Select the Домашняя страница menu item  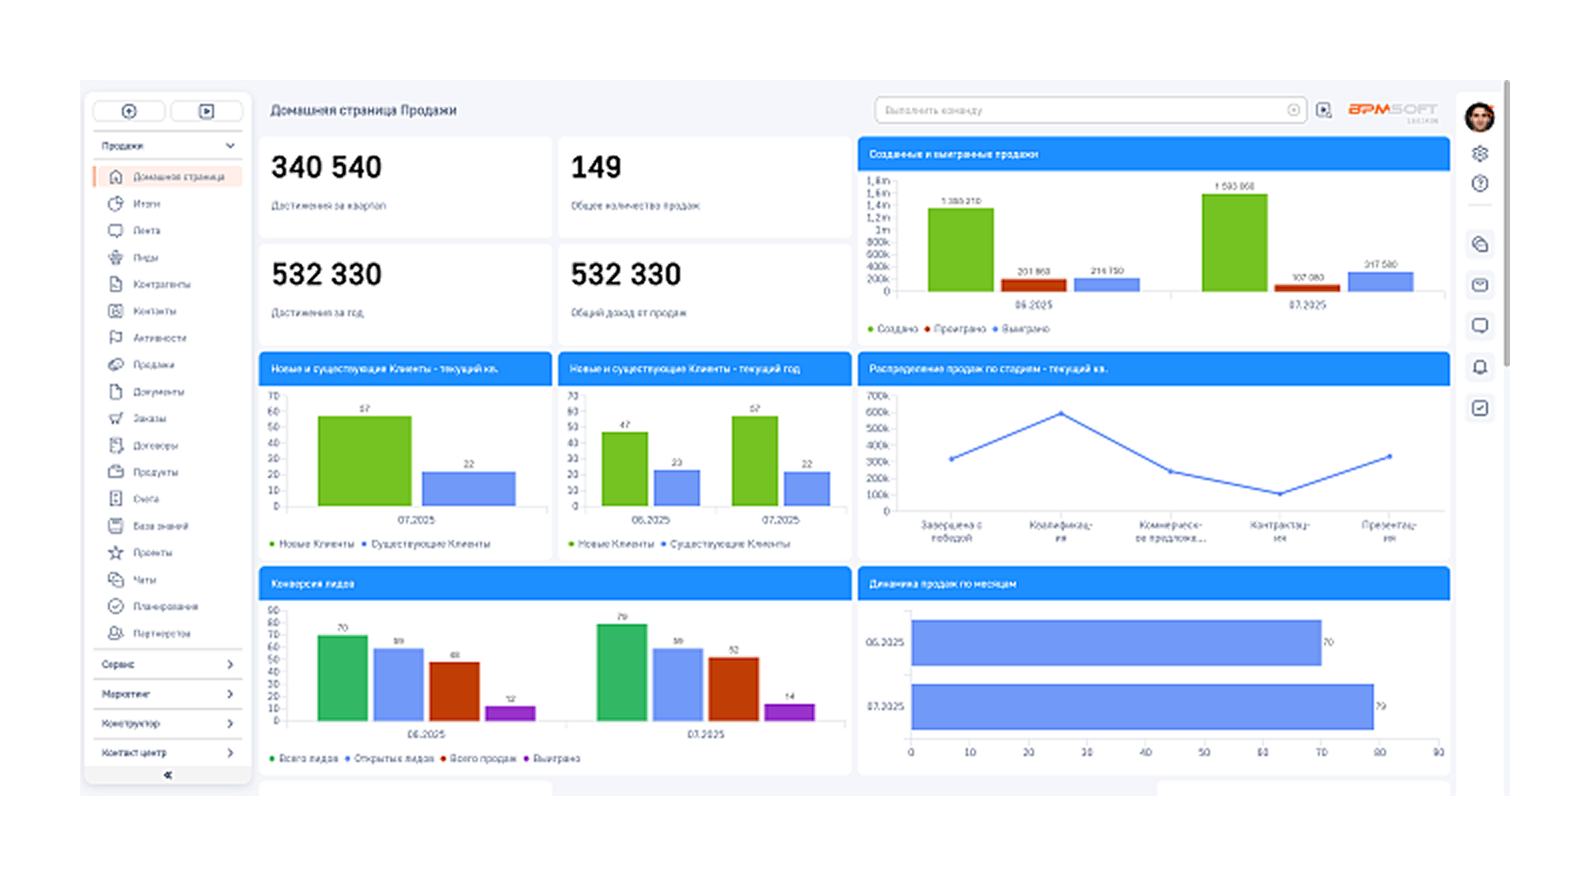(x=167, y=177)
